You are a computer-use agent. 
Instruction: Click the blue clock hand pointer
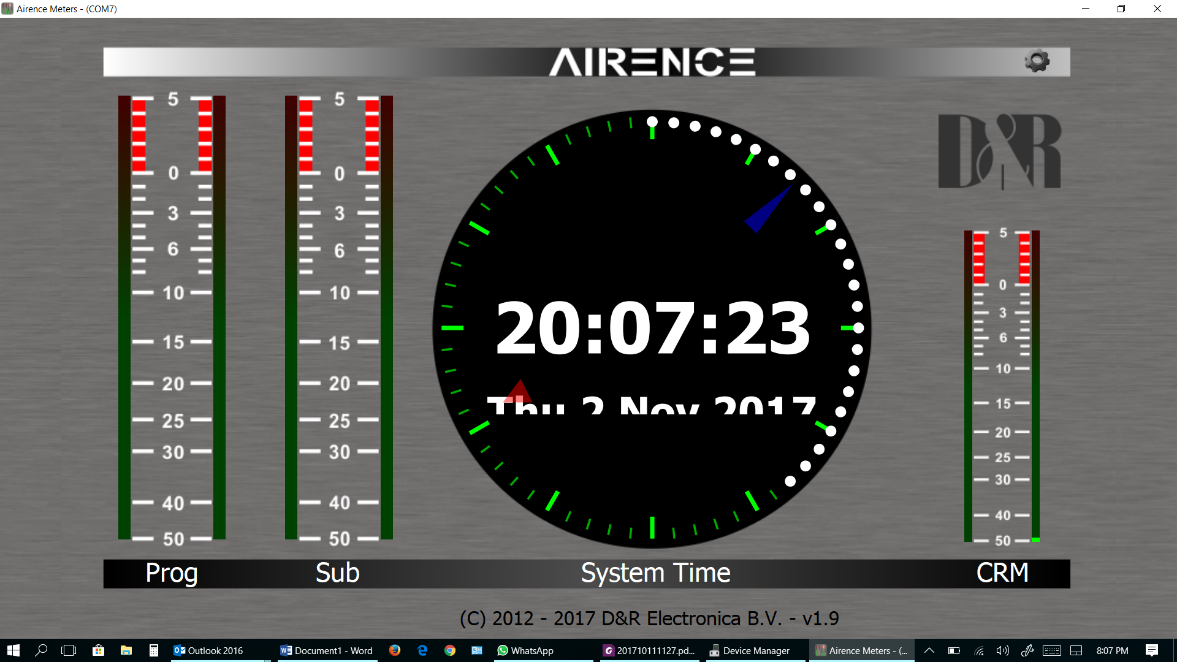pos(768,210)
